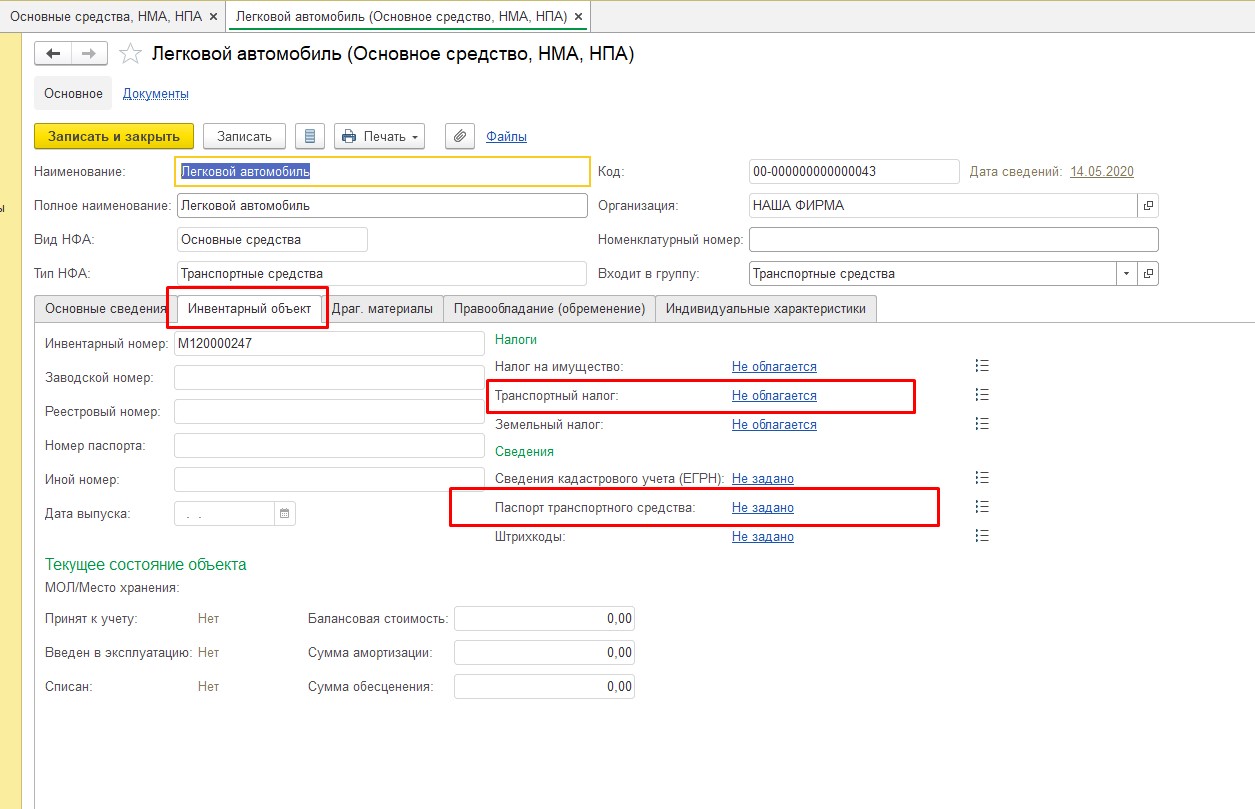The image size is (1255, 809).
Task: Click the Инвентарный номер field
Action: [329, 343]
